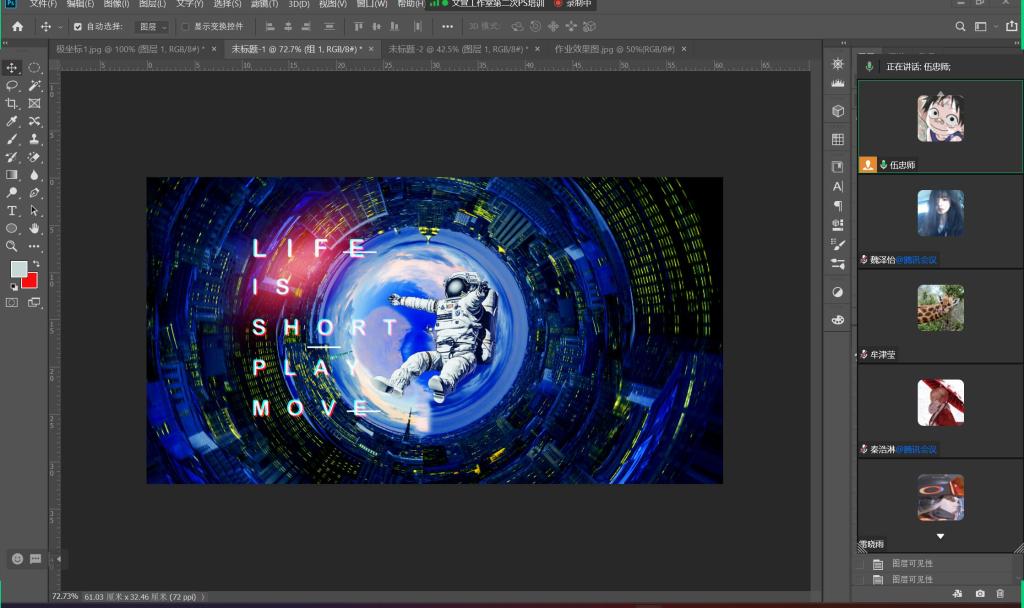The height and width of the screenshot is (608, 1024).
Task: Switch to 极坐标1.jpg document tab
Action: 128,48
